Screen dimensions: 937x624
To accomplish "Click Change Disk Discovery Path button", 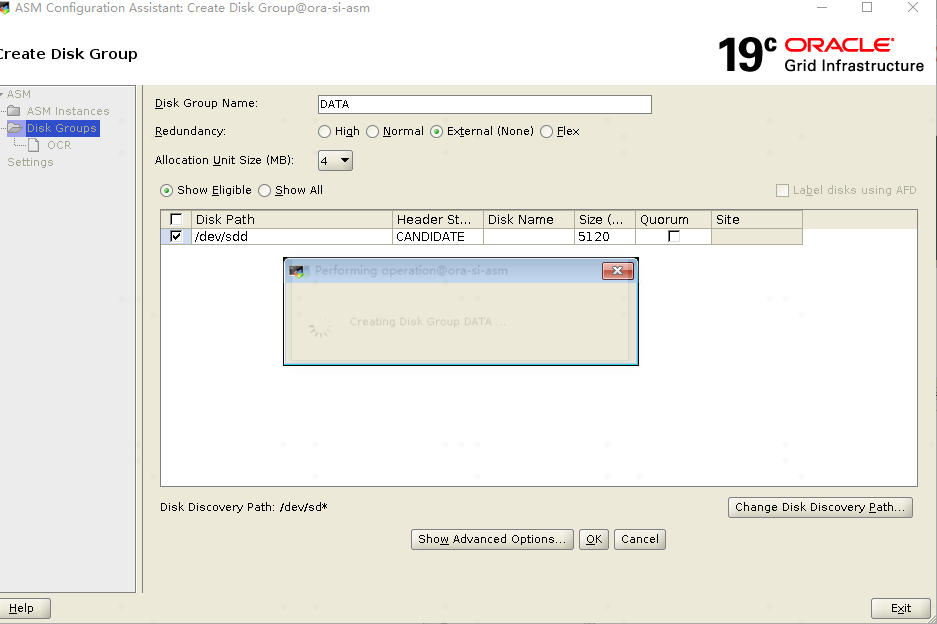I will (820, 507).
